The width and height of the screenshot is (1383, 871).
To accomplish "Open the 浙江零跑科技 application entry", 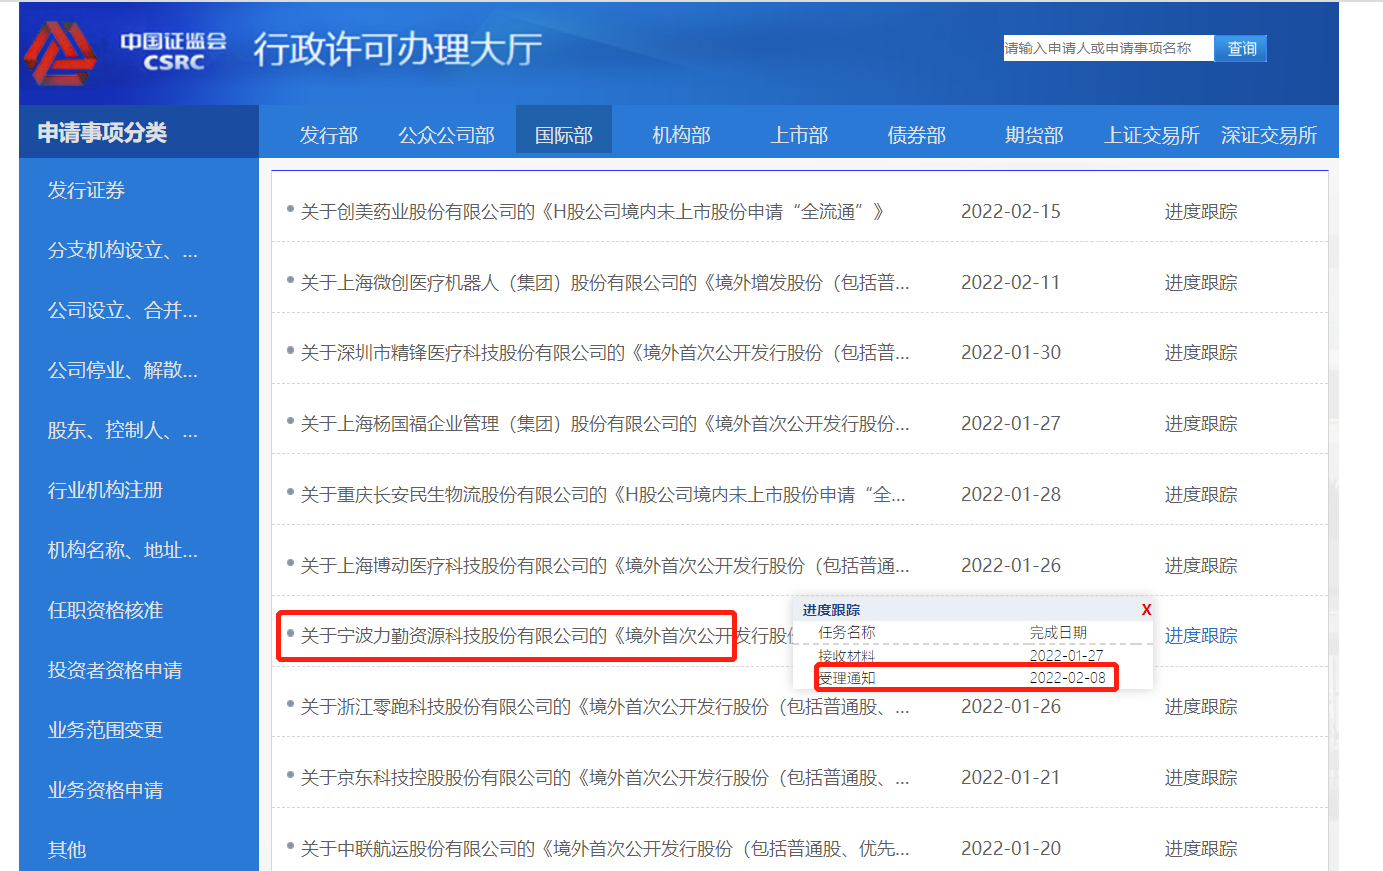I will [605, 707].
